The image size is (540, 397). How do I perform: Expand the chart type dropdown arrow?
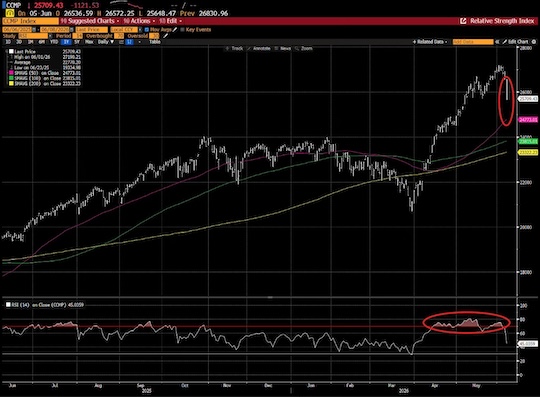click(139, 42)
